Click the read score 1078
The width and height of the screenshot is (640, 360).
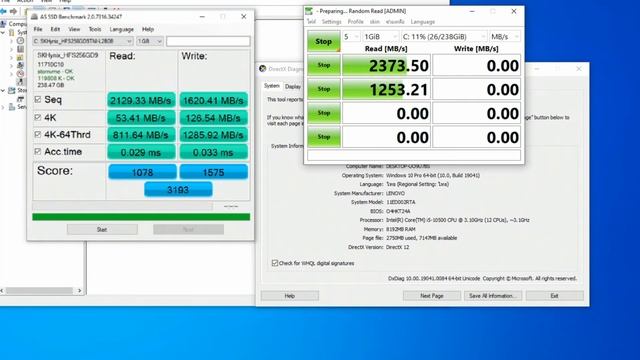pyautogui.click(x=142, y=172)
